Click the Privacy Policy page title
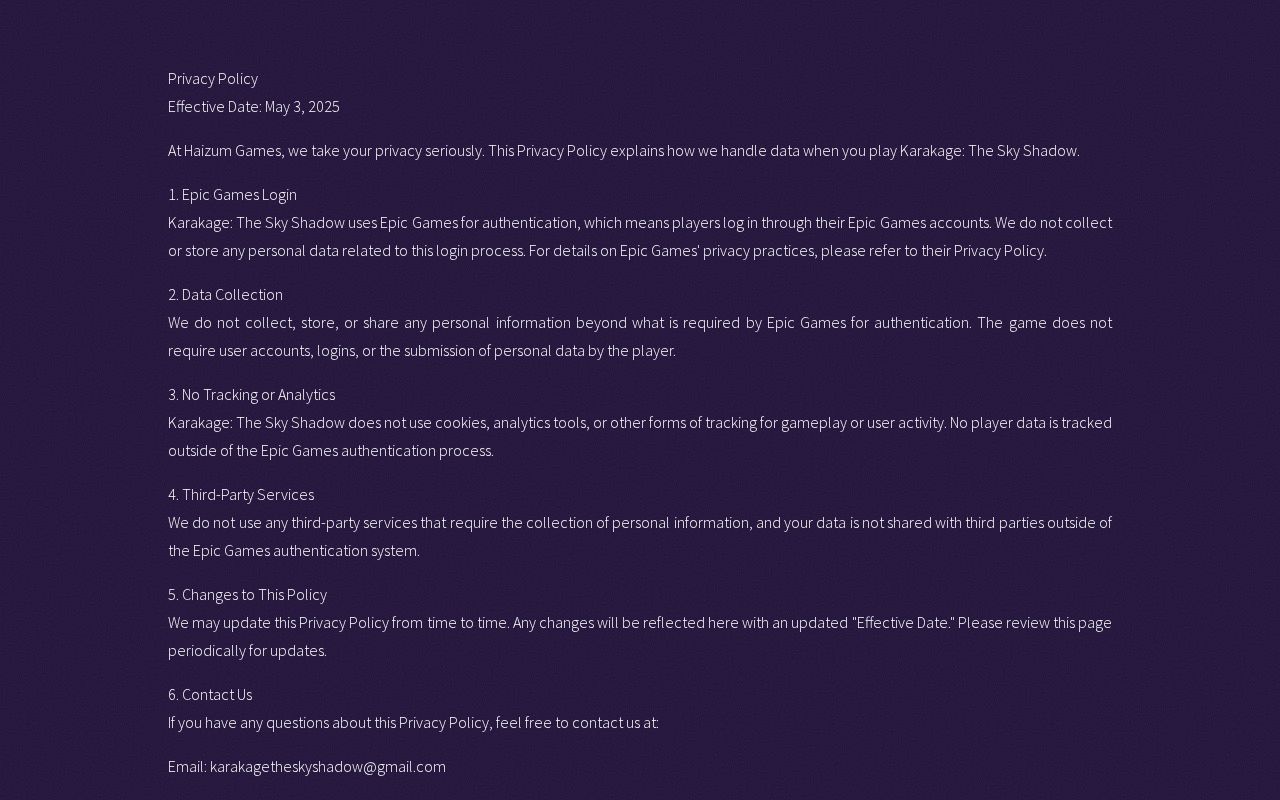The image size is (1280, 800). tap(212, 78)
